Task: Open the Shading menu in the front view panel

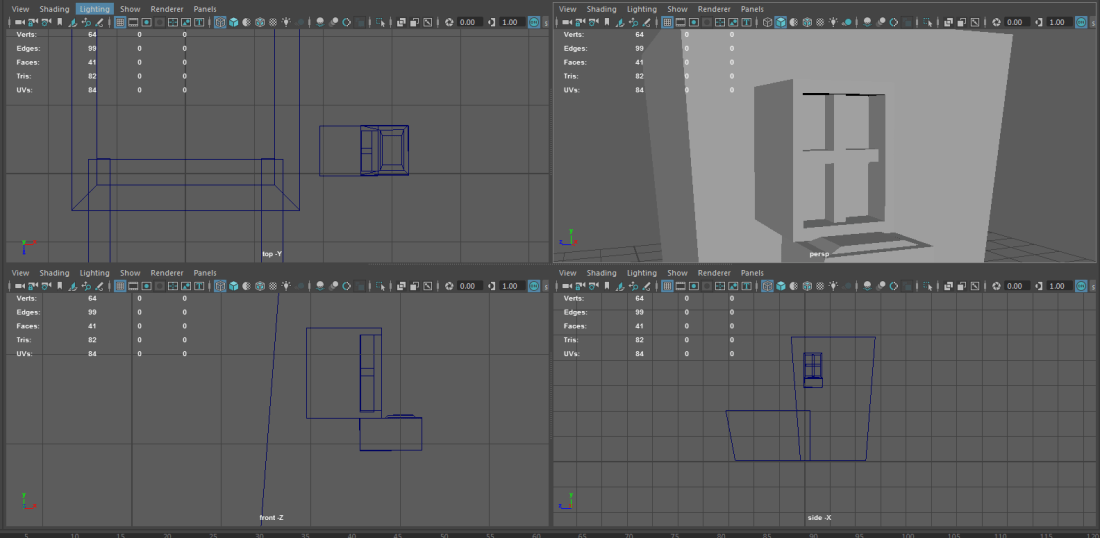Action: (54, 273)
